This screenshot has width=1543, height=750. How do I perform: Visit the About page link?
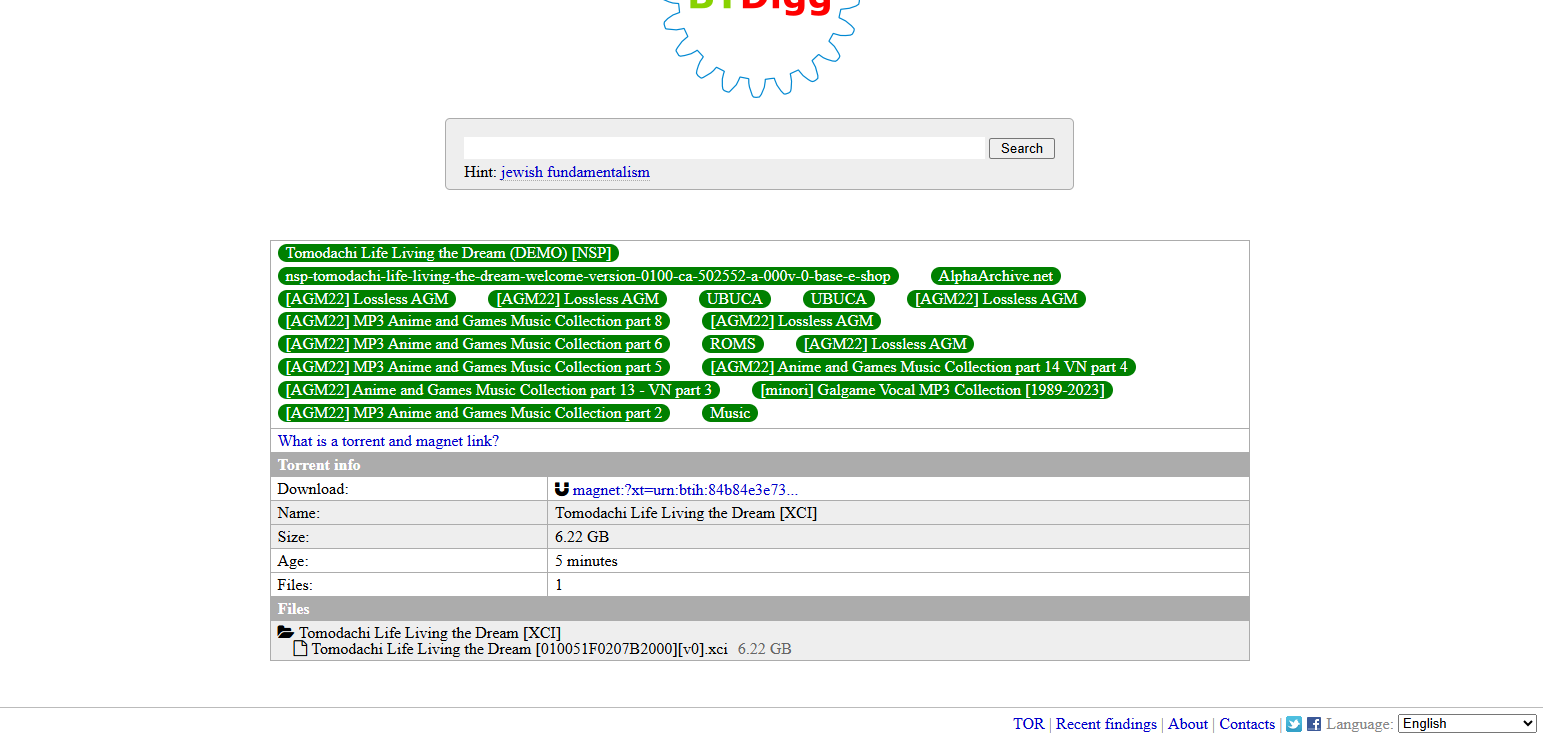point(1188,724)
